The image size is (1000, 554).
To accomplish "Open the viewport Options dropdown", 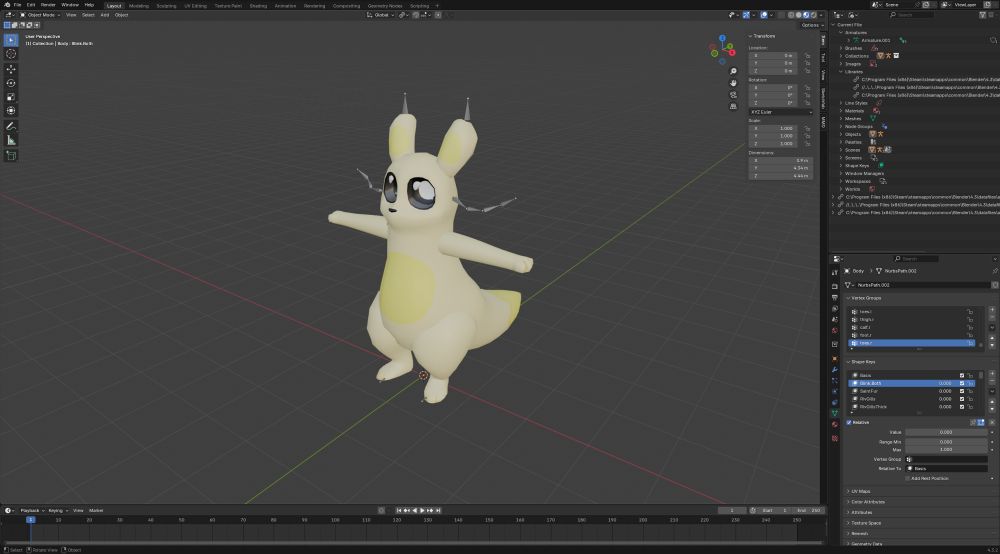I will click(811, 26).
